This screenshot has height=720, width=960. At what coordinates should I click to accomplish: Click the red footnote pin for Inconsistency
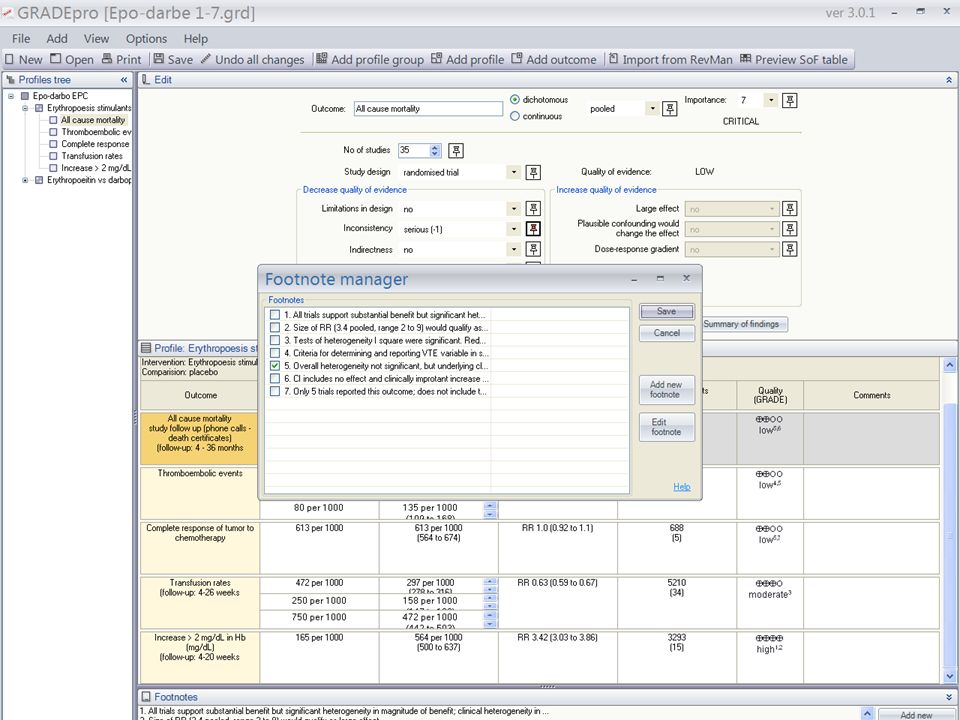coord(533,229)
